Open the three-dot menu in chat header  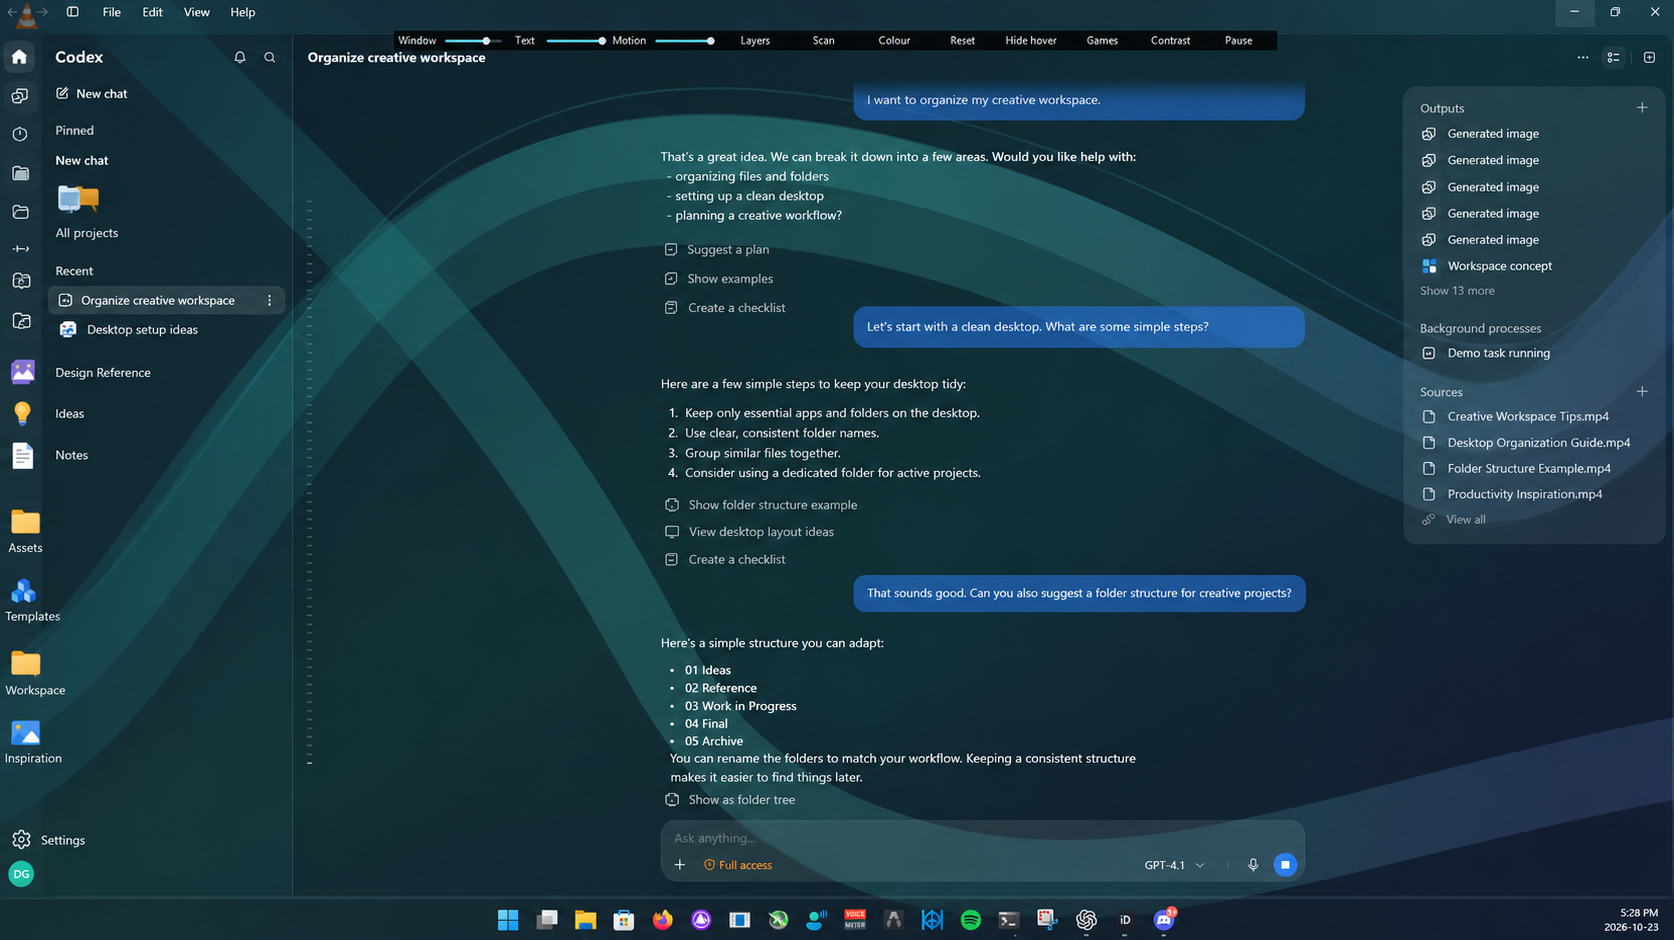click(1583, 58)
